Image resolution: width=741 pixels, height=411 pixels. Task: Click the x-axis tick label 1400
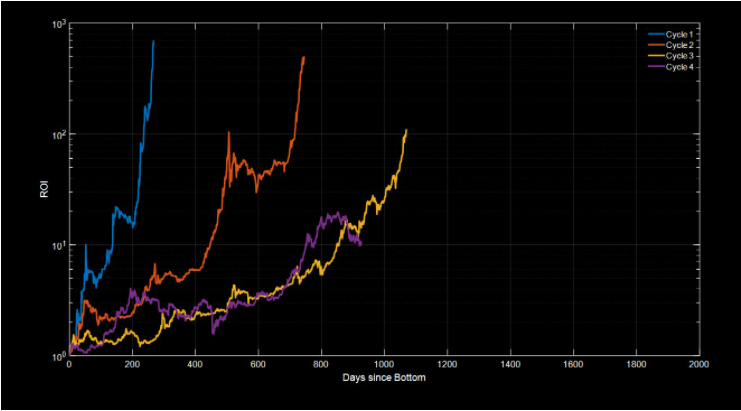510,364
